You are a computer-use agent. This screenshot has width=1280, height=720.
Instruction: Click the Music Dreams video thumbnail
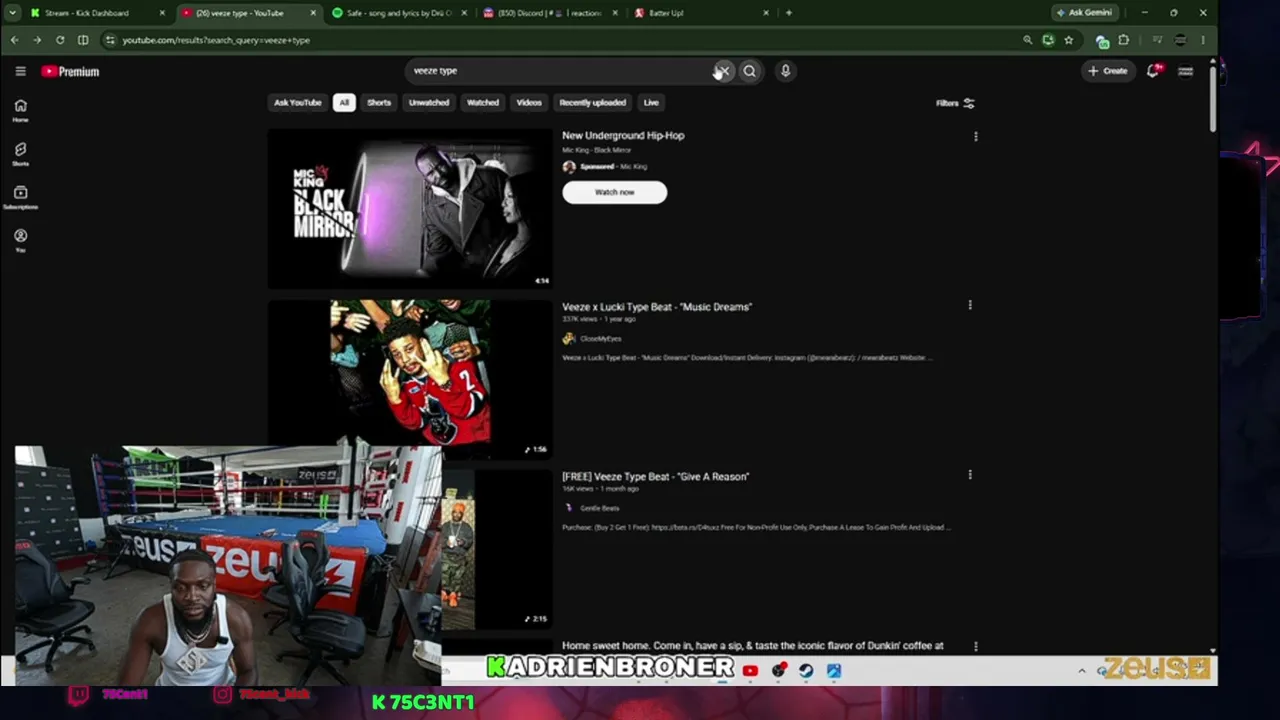(410, 379)
